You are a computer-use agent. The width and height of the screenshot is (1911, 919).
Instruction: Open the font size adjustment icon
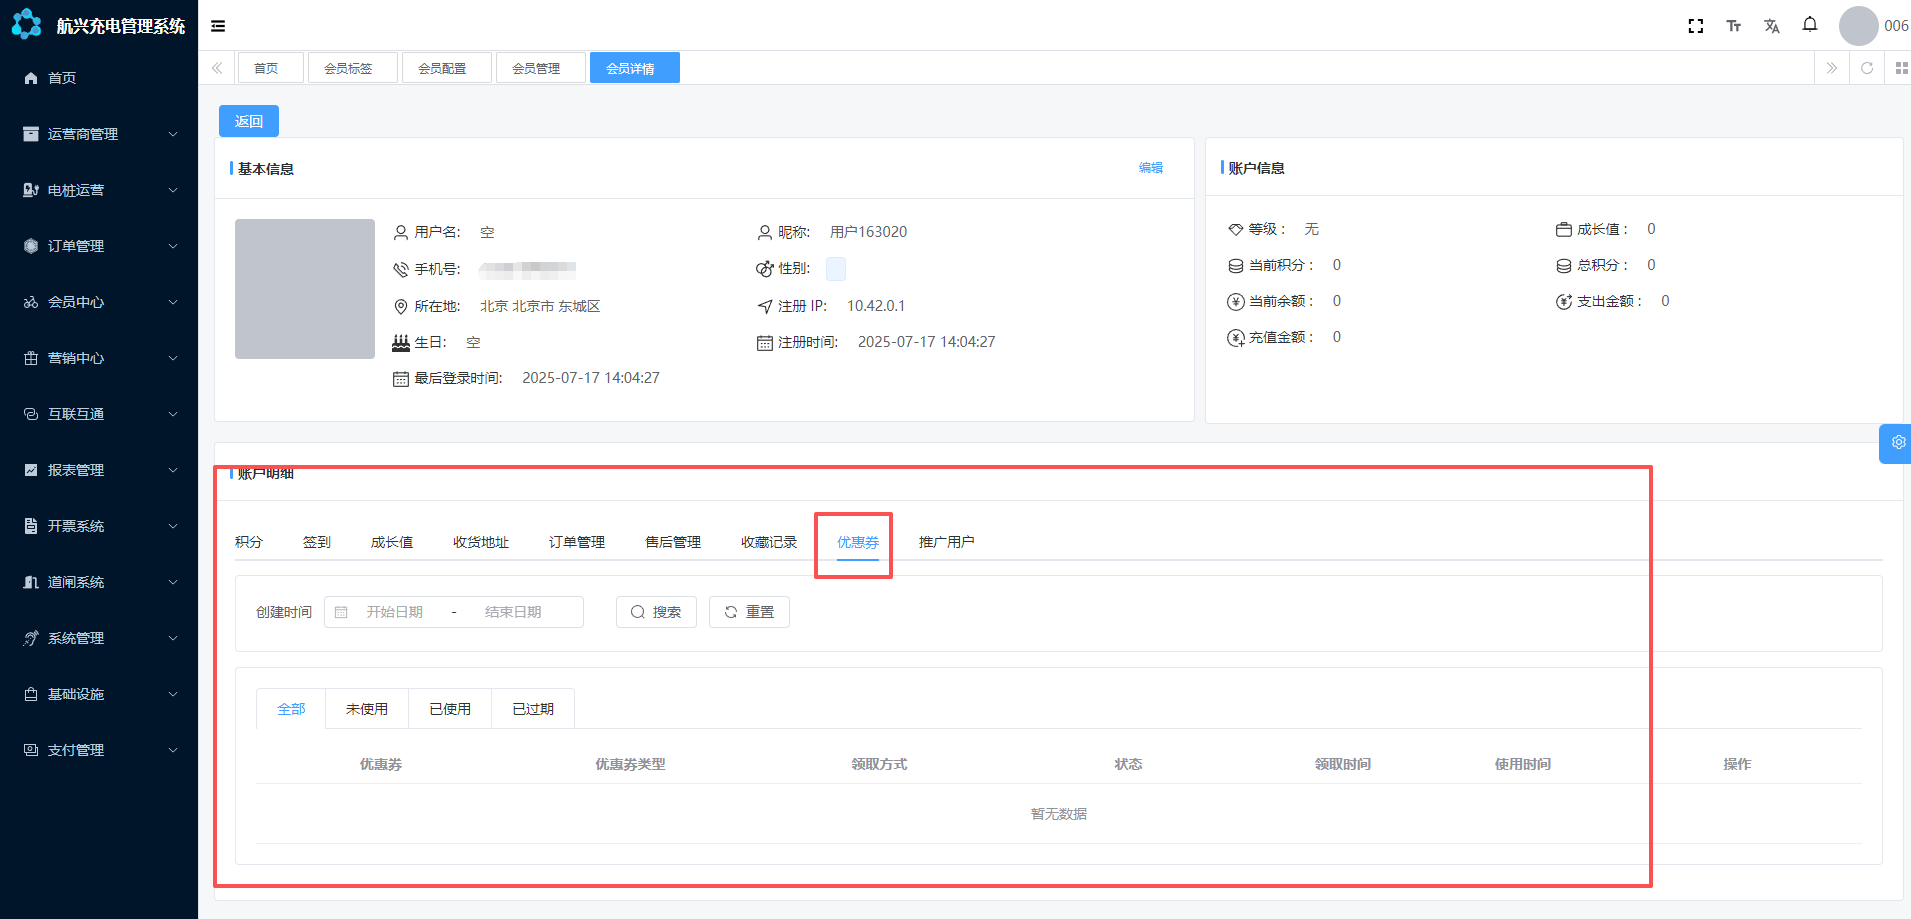pyautogui.click(x=1733, y=26)
